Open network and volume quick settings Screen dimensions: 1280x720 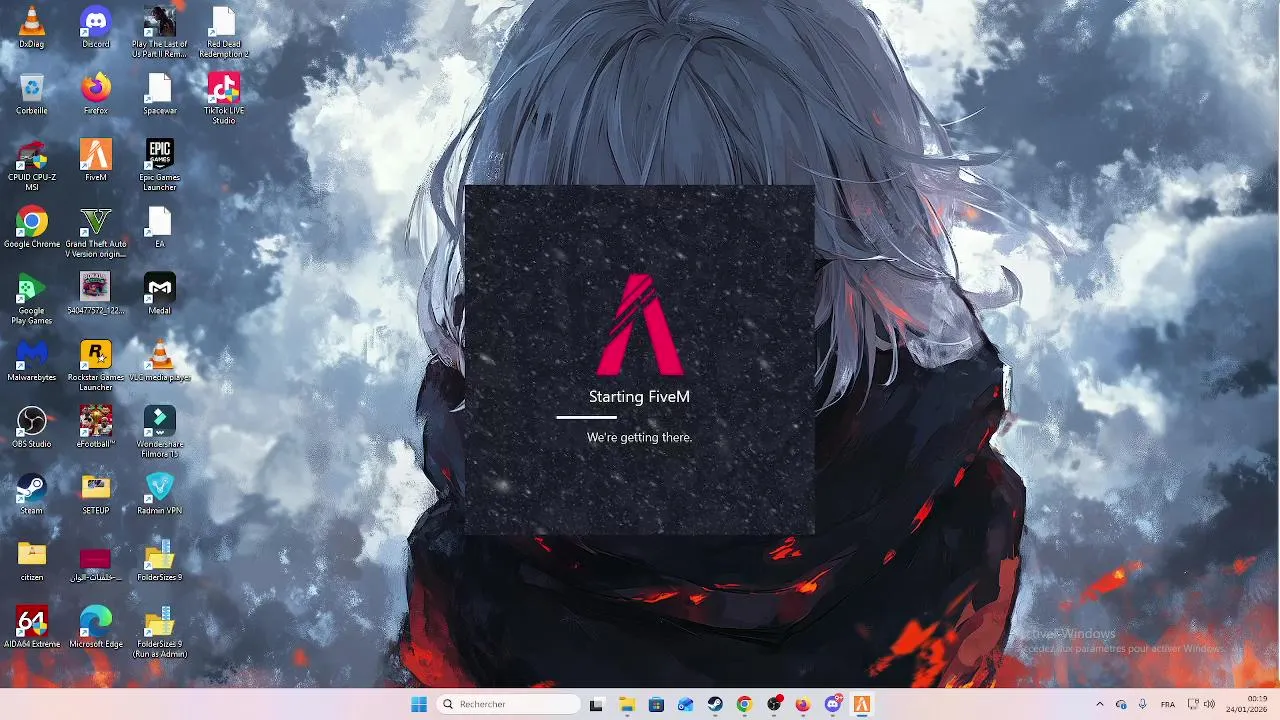coord(1200,704)
